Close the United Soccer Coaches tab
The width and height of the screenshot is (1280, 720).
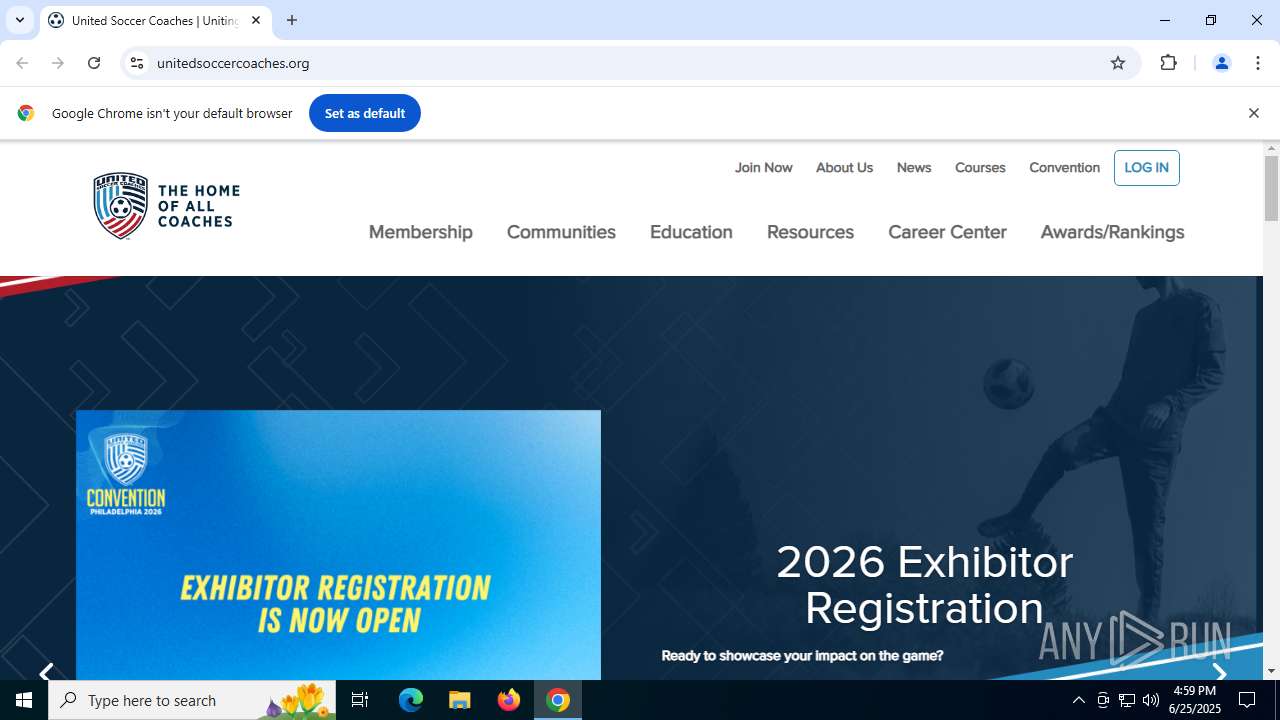256,20
